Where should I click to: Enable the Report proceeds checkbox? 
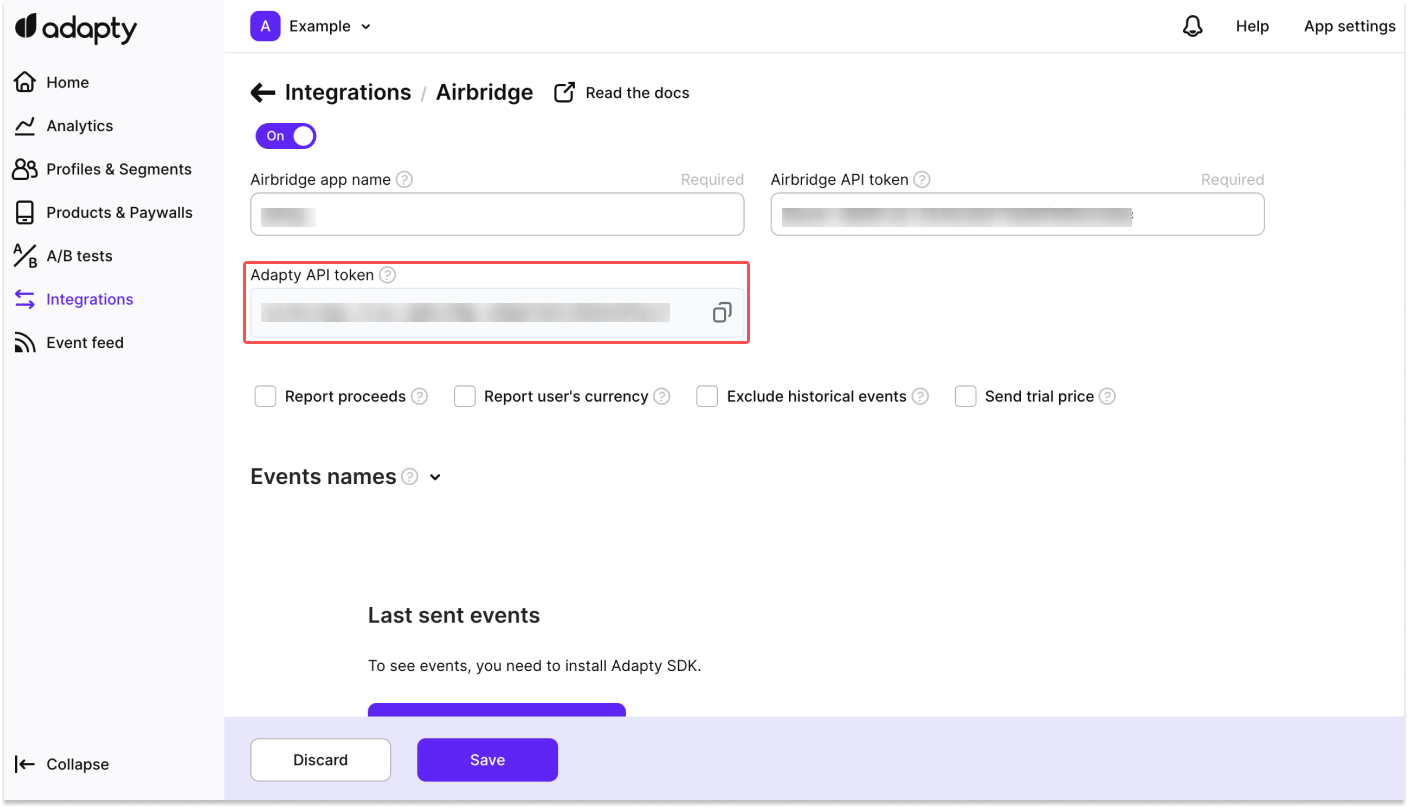click(x=265, y=397)
